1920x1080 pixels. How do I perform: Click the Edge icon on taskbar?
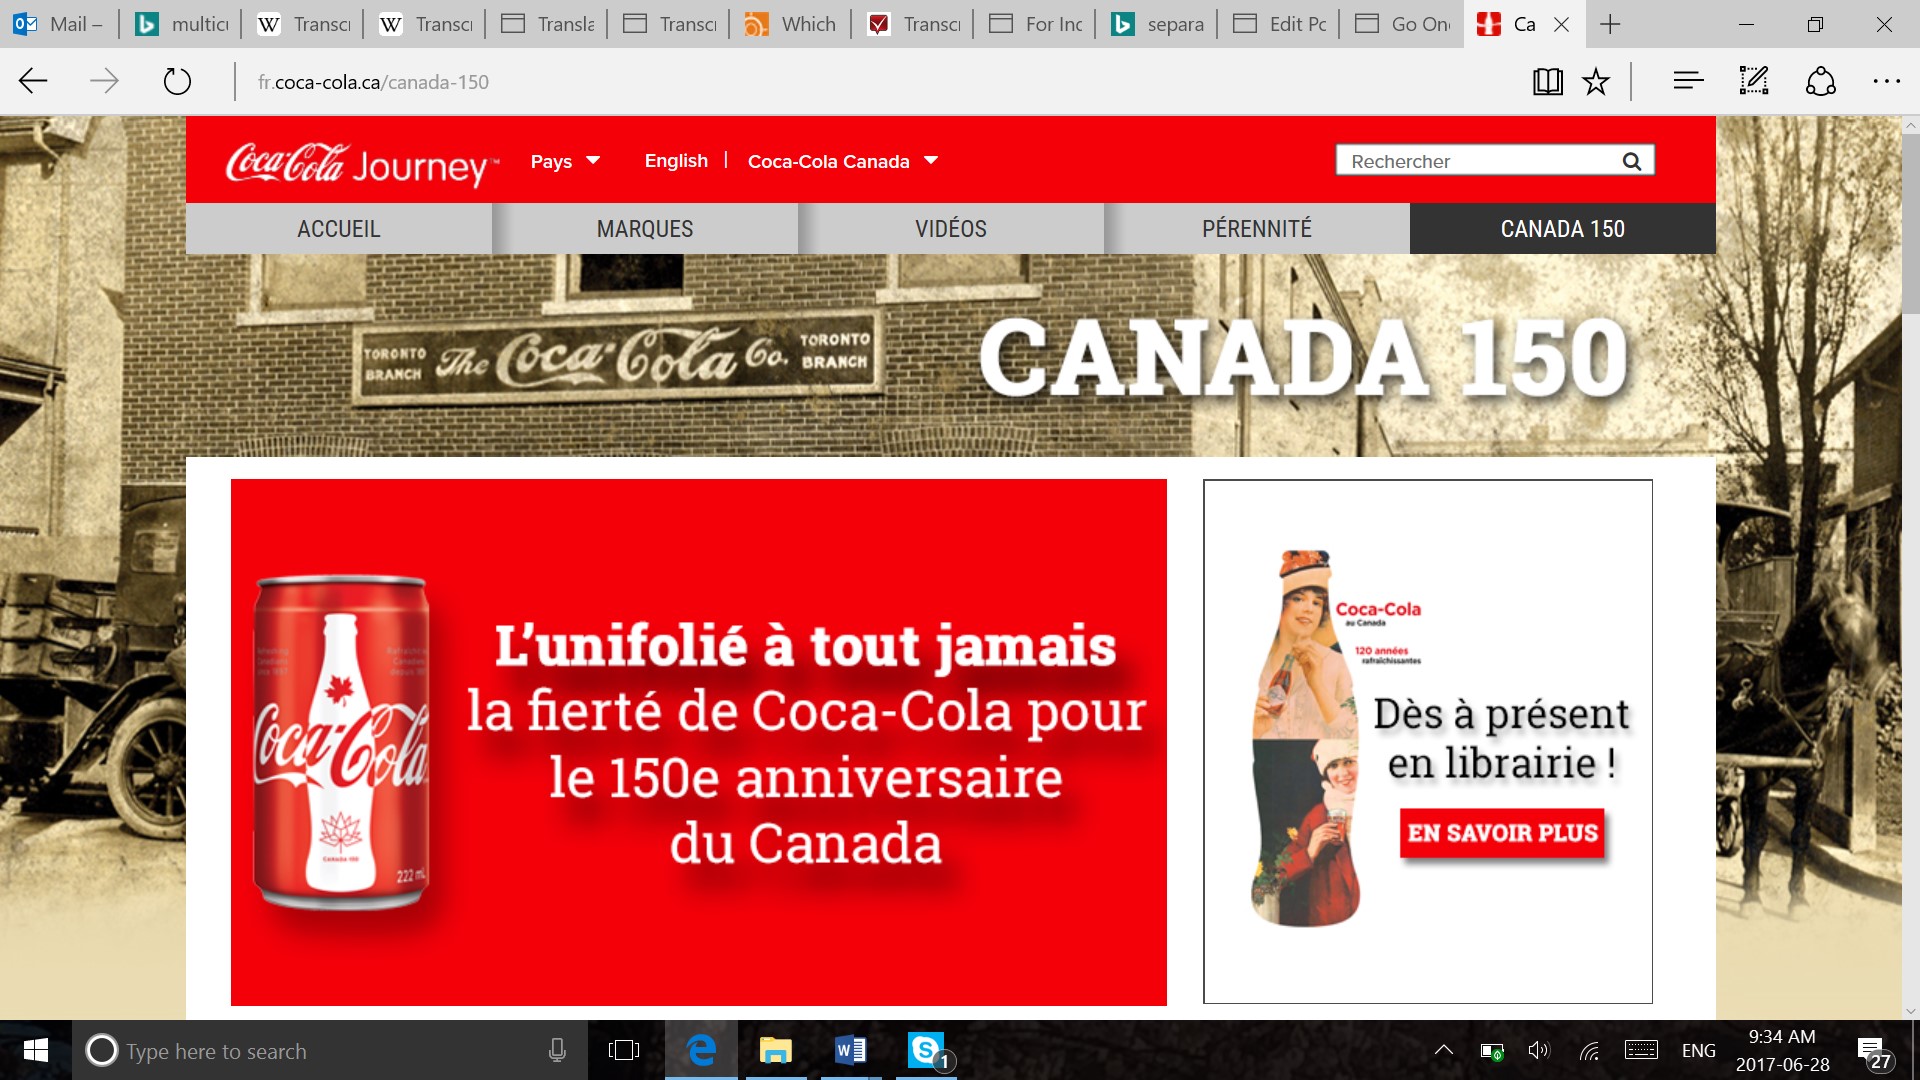[701, 1050]
